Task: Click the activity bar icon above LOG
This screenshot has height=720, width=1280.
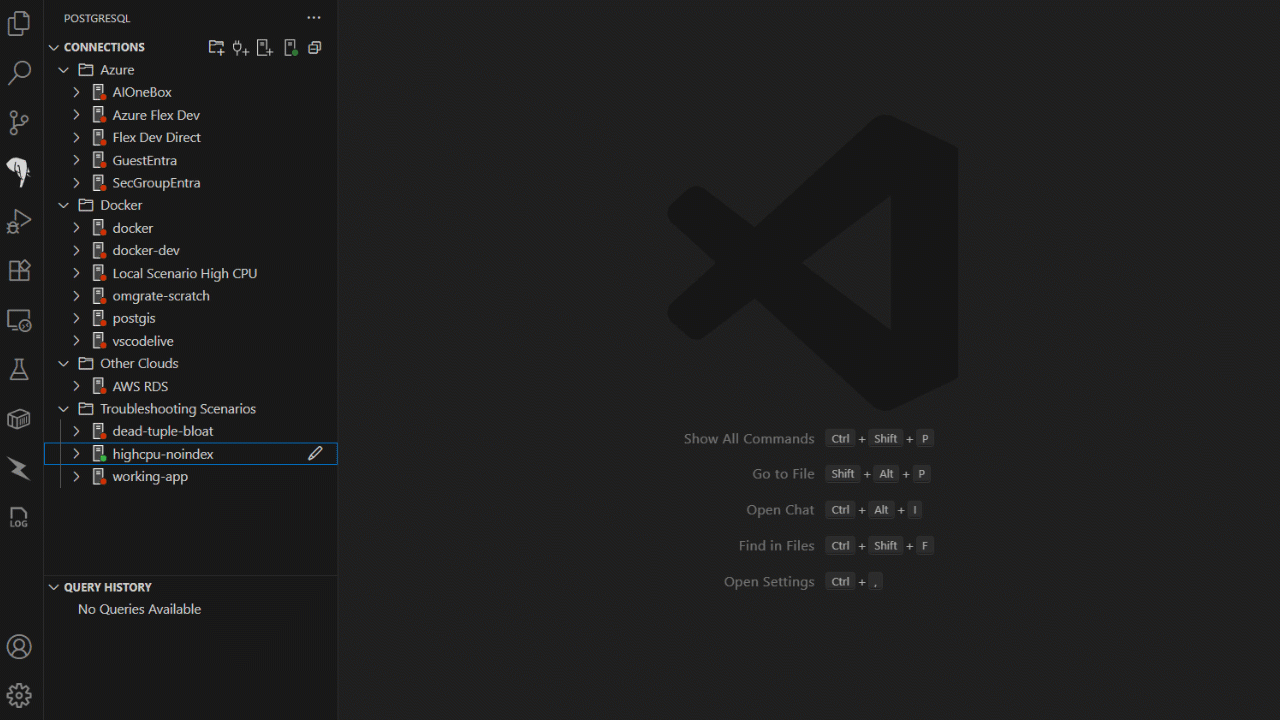Action: 19,468
